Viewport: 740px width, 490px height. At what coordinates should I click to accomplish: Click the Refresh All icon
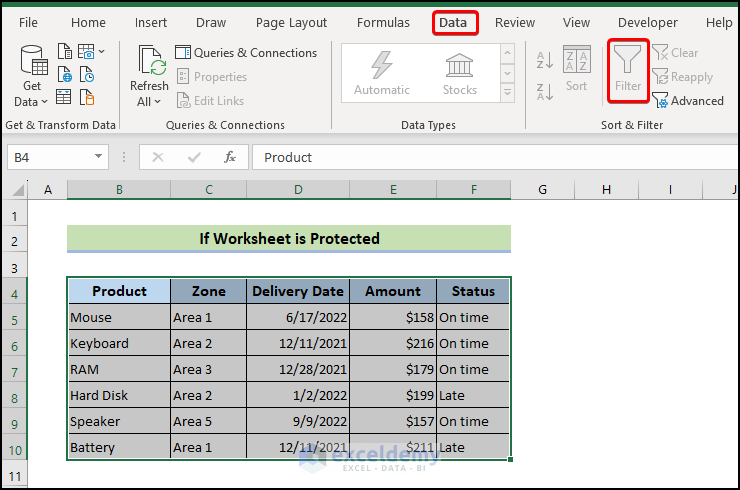tap(152, 60)
